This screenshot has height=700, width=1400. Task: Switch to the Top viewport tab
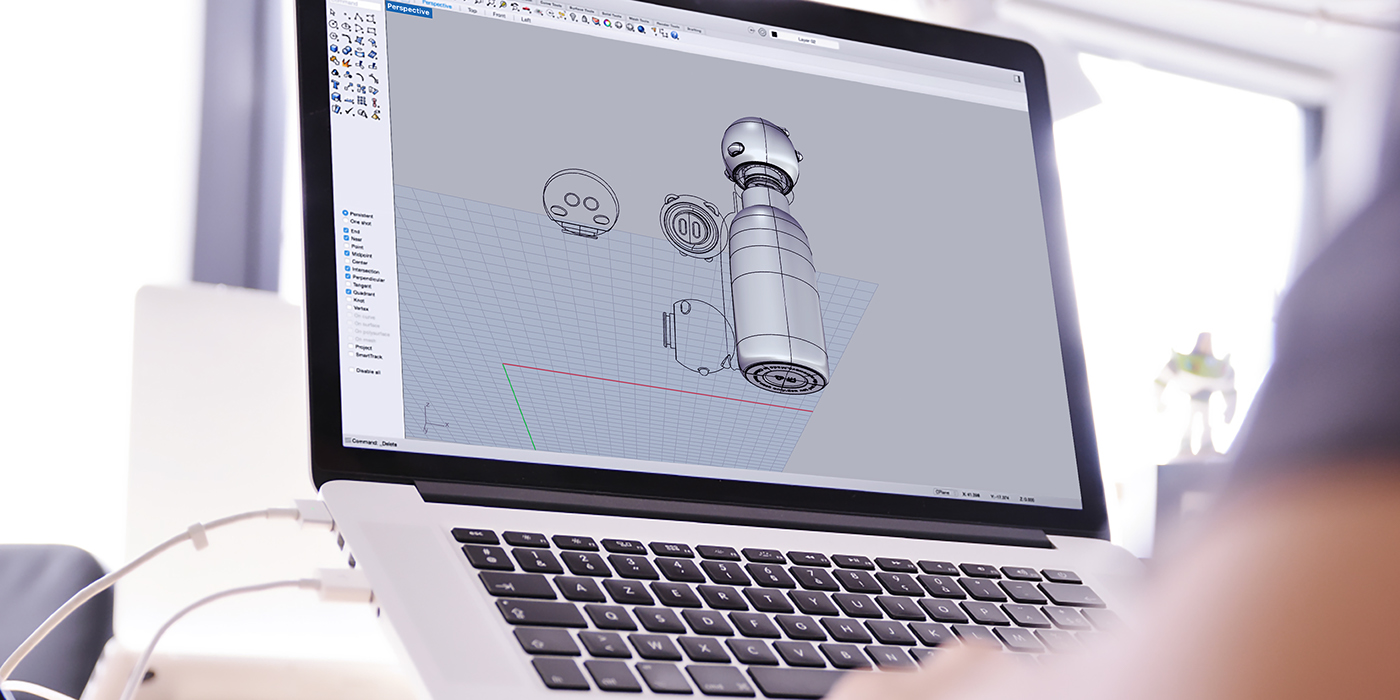click(472, 10)
